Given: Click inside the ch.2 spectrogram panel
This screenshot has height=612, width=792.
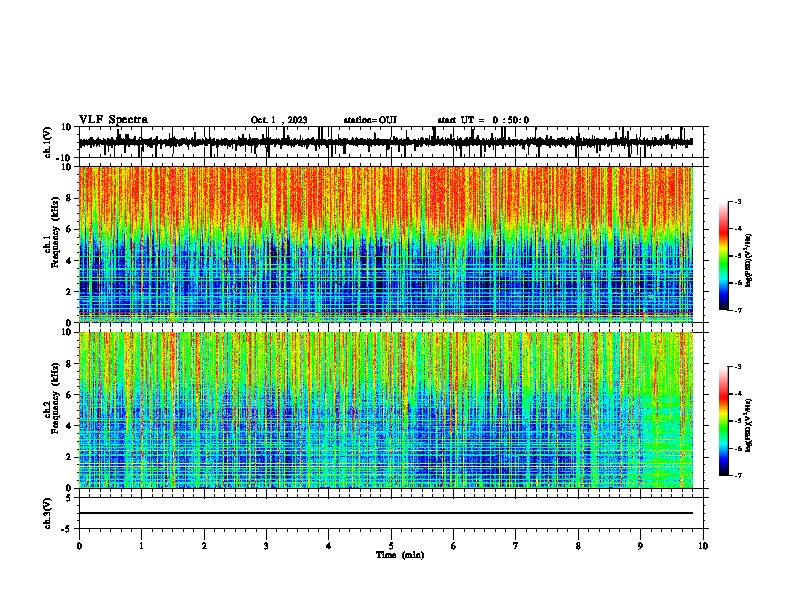Looking at the screenshot, I should click(x=386, y=410).
